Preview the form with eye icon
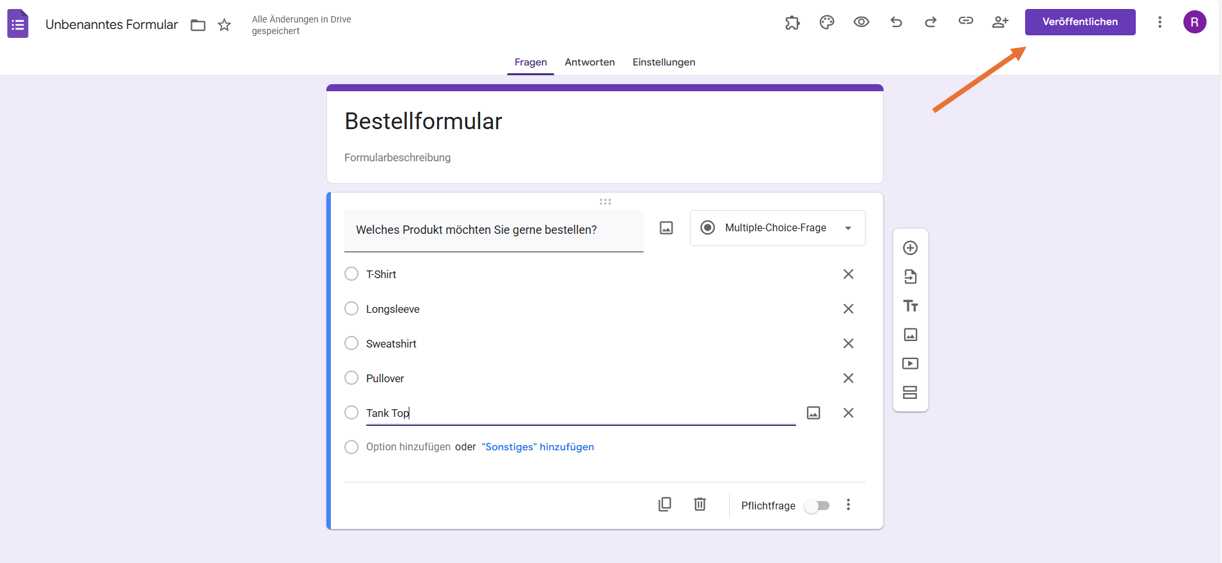The image size is (1222, 563). pyautogui.click(x=861, y=22)
